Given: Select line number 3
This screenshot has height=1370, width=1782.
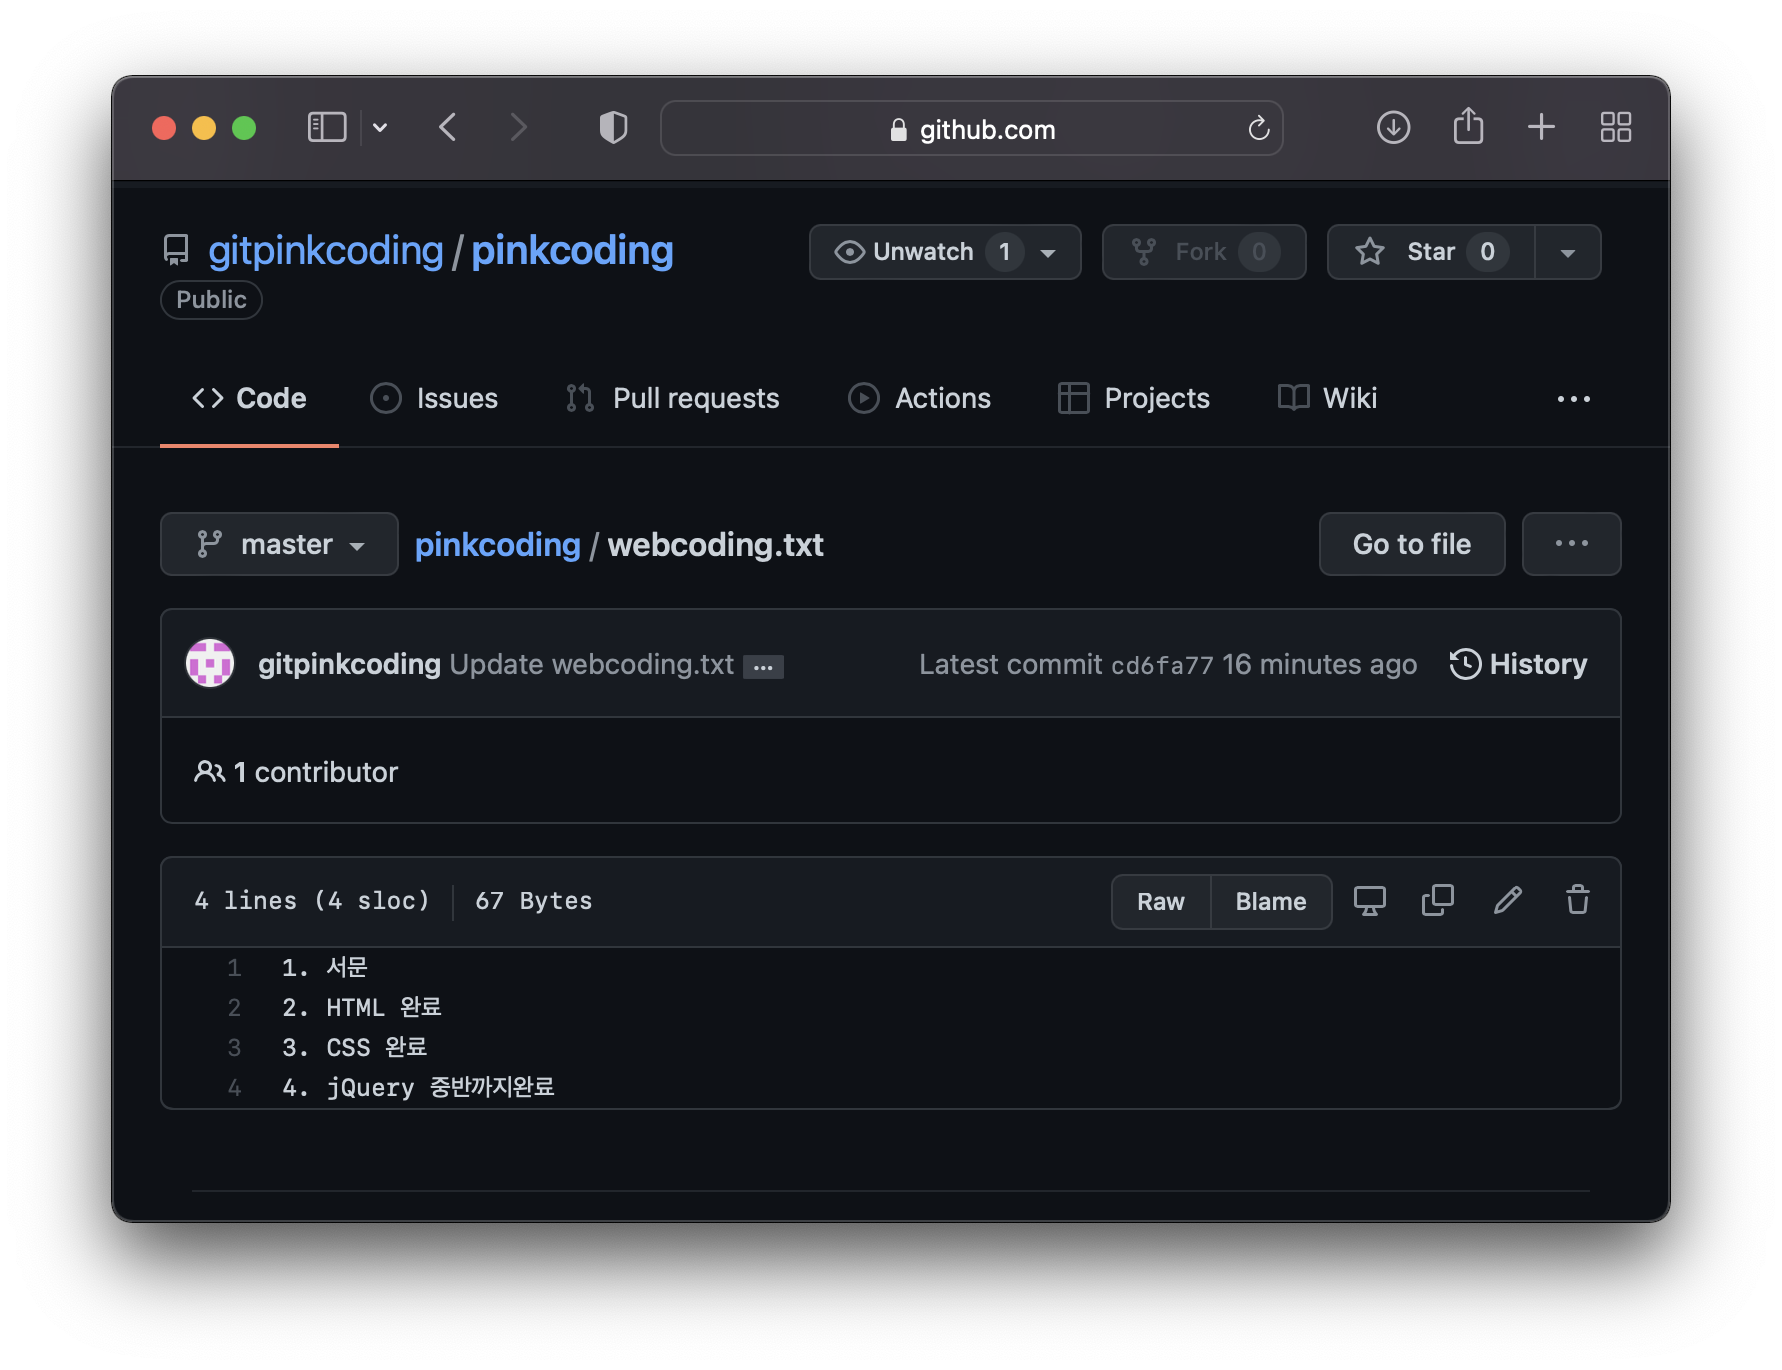Looking at the screenshot, I should [234, 1048].
